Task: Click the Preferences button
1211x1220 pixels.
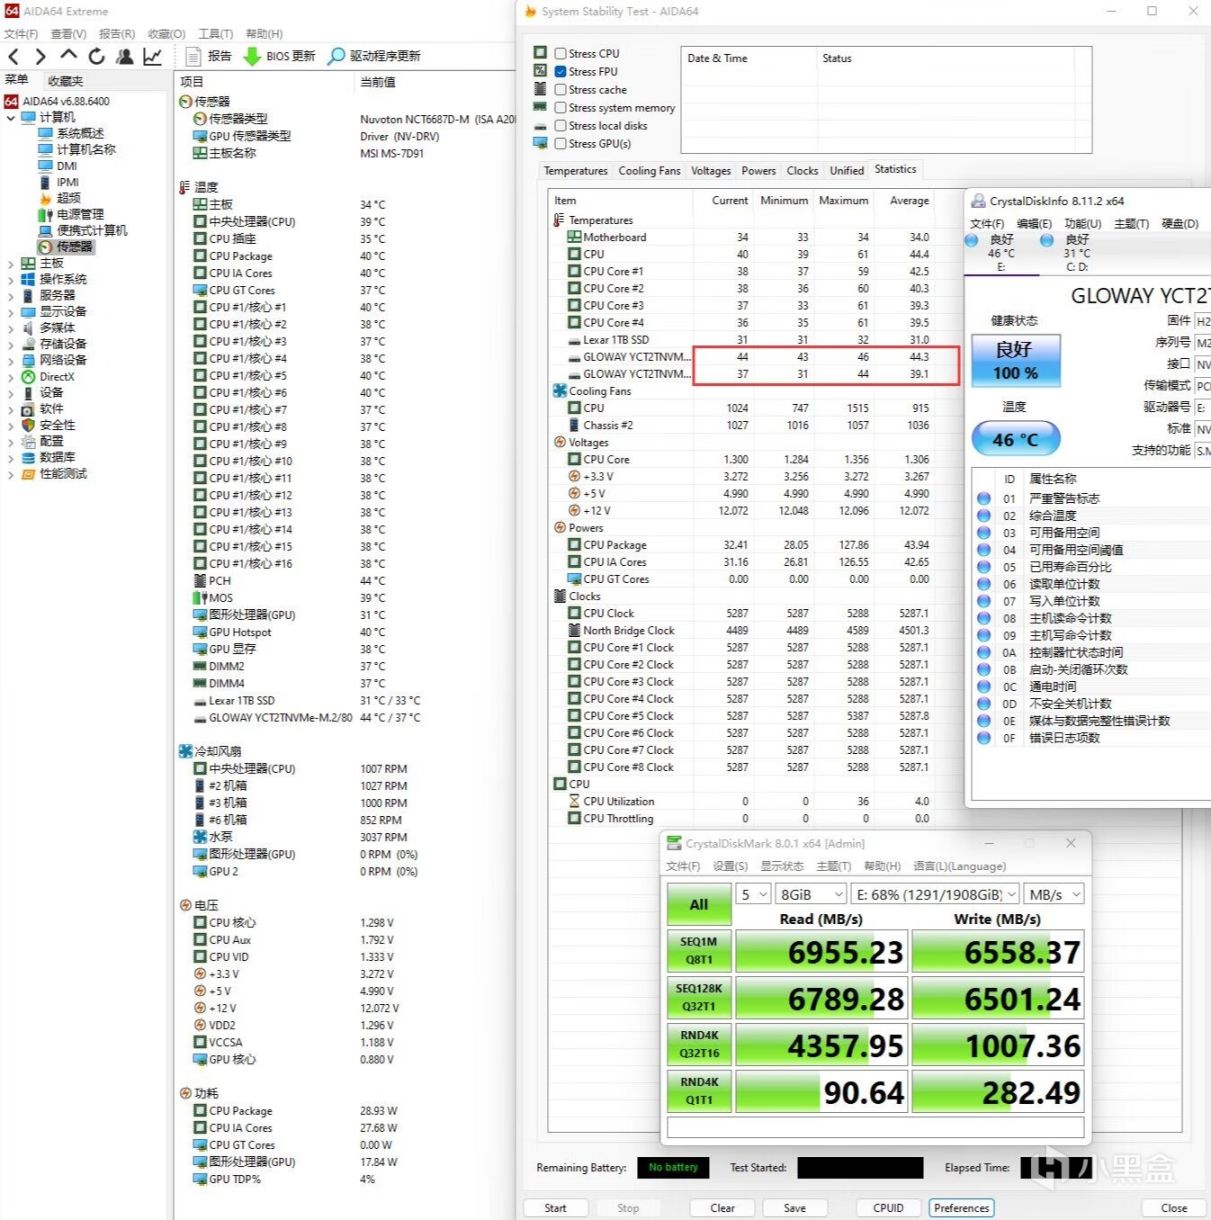Action: 961,1208
